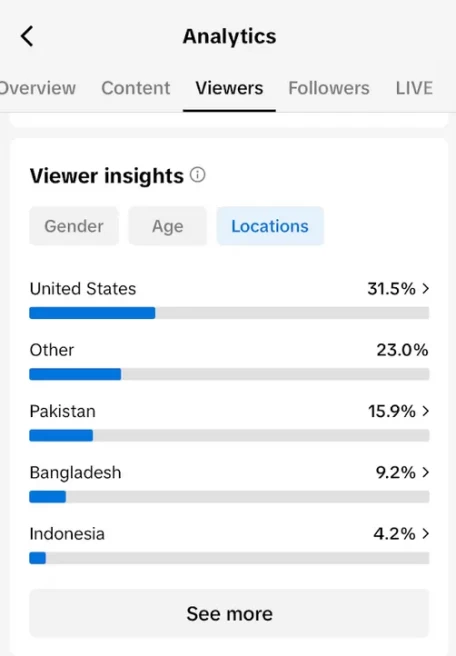Expand Bangladesh location details chevron
The height and width of the screenshot is (656, 456).
(x=425, y=472)
